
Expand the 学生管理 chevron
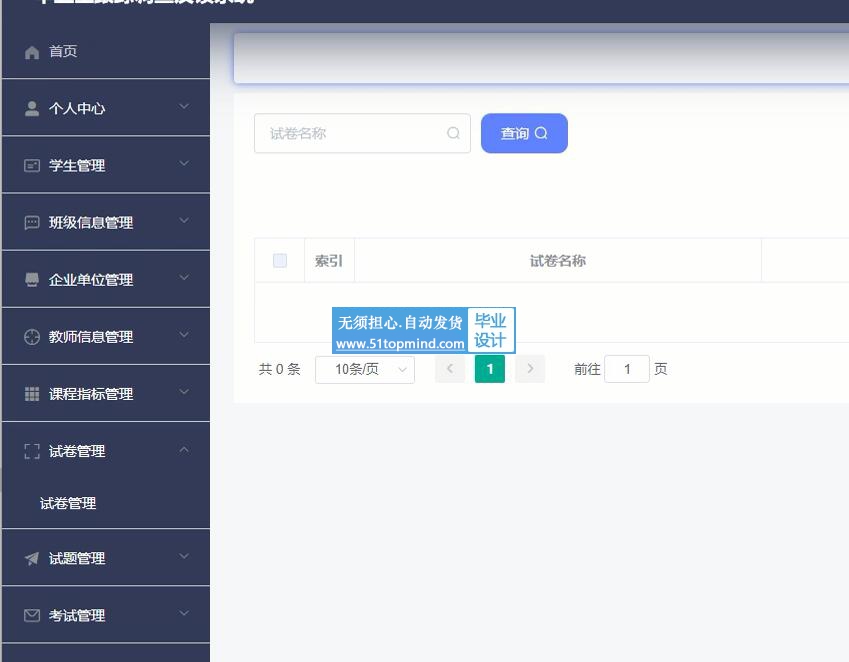tap(184, 163)
